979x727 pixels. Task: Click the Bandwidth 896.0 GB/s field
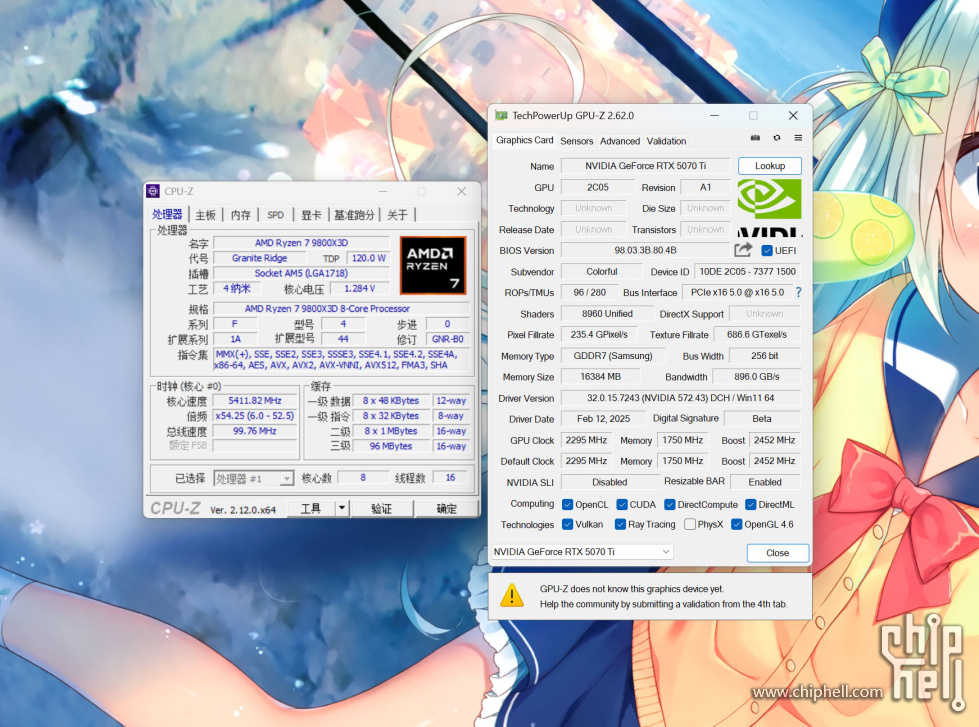[x=756, y=377]
